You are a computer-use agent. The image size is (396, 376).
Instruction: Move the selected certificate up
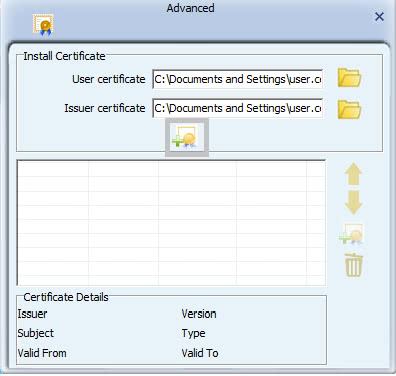point(353,174)
